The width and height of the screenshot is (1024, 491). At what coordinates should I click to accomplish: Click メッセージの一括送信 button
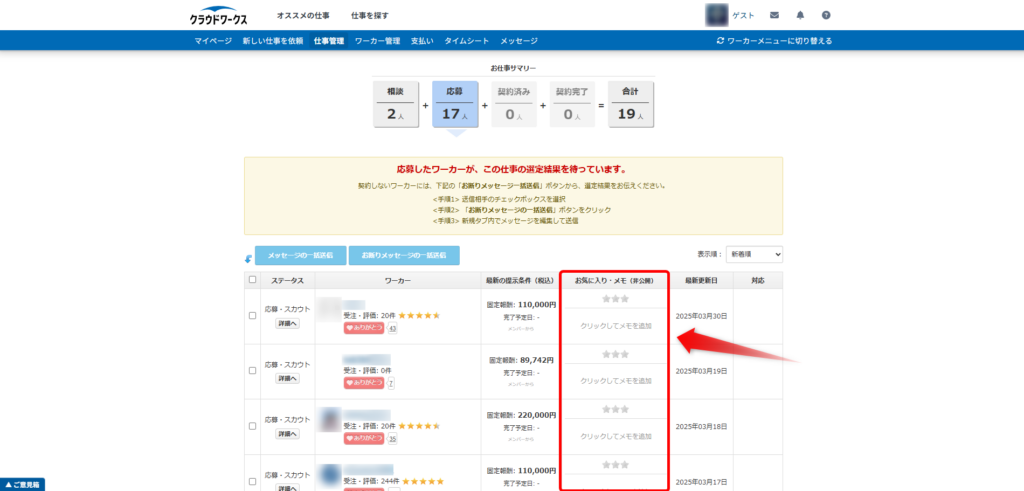[300, 255]
